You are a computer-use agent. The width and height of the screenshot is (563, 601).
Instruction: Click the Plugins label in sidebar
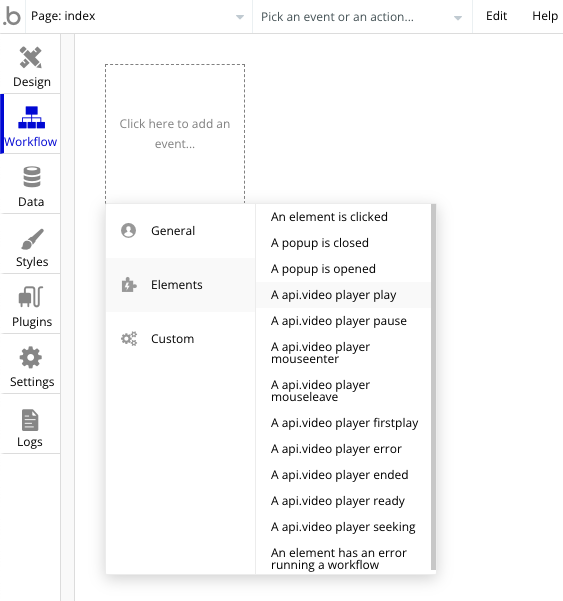click(x=32, y=322)
